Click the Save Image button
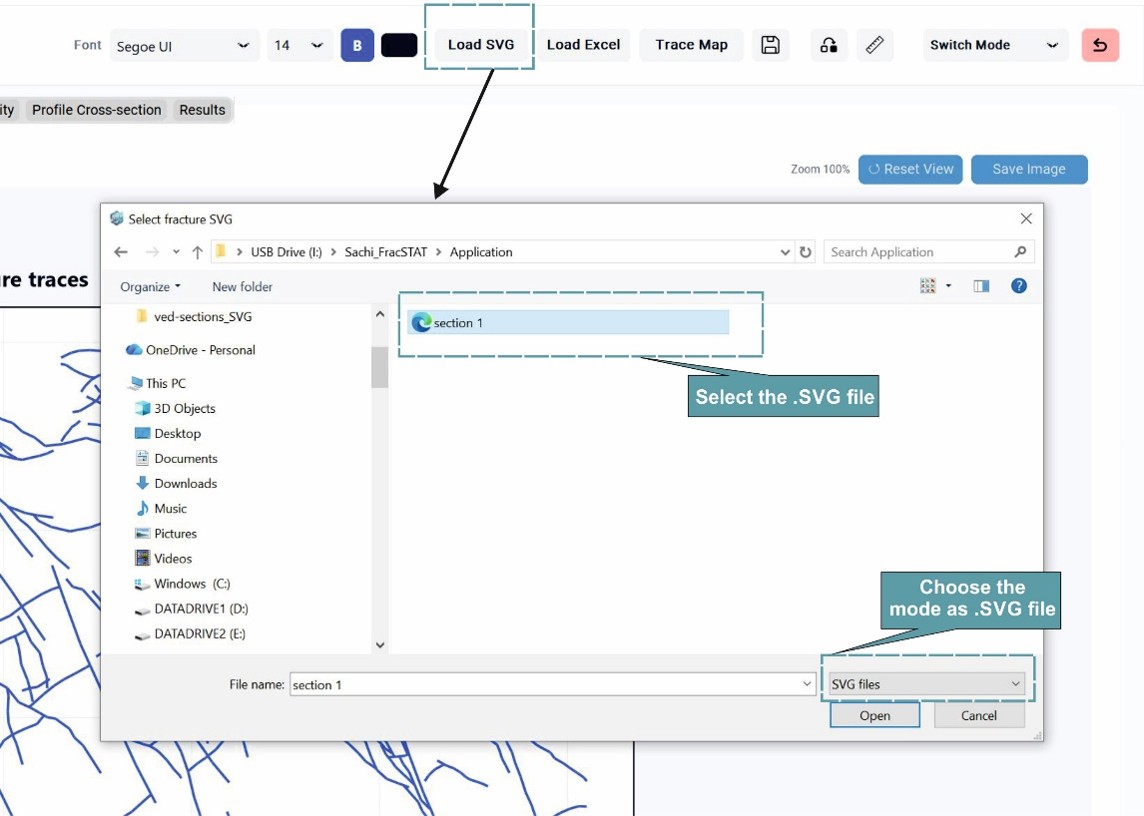This screenshot has width=1144, height=816. [1029, 169]
